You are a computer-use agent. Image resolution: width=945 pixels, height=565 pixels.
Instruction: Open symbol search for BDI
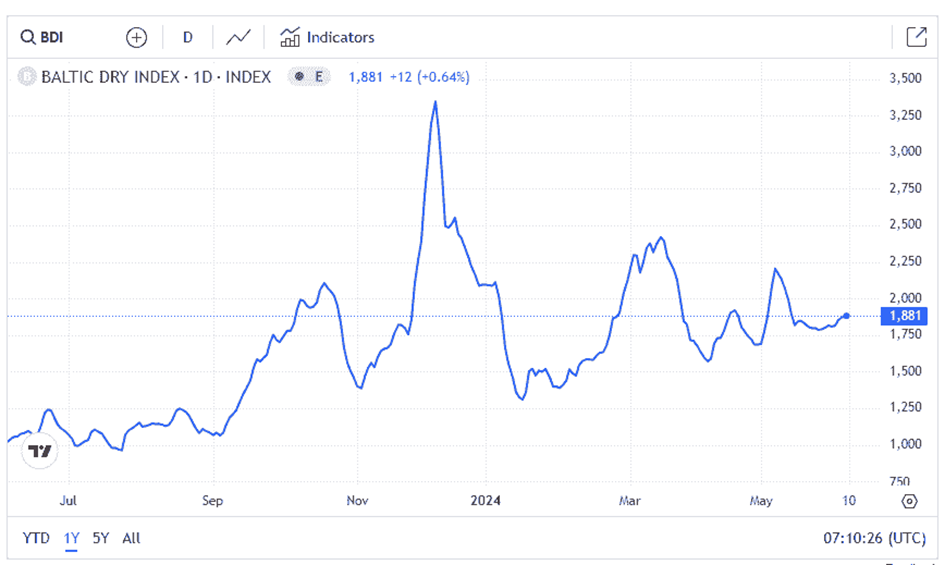coord(42,37)
